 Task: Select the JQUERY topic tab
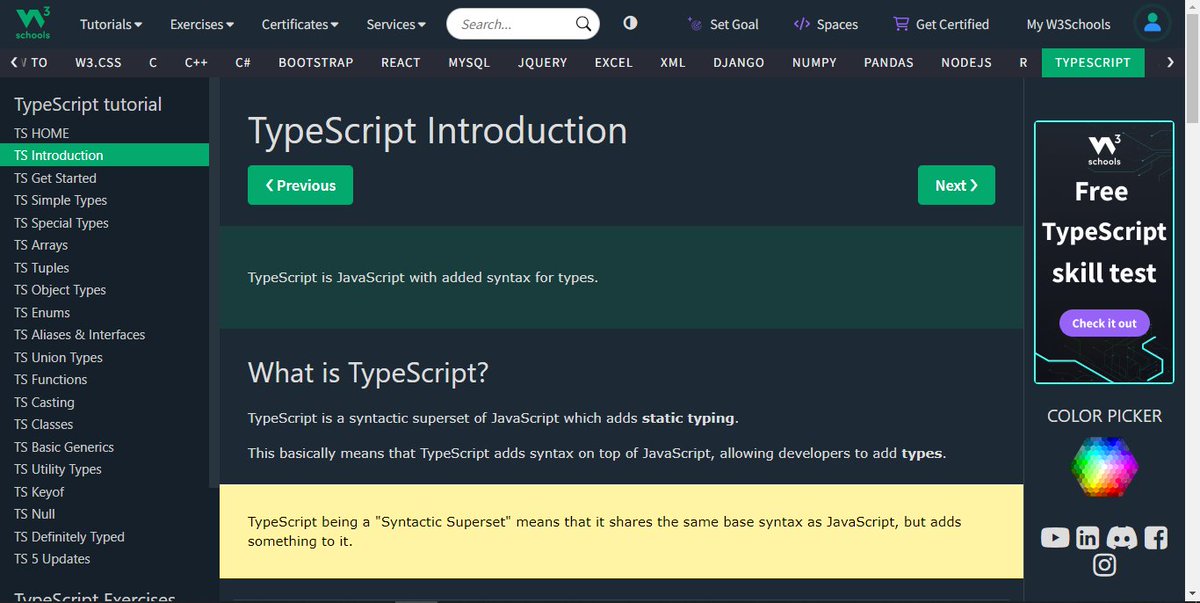[543, 62]
